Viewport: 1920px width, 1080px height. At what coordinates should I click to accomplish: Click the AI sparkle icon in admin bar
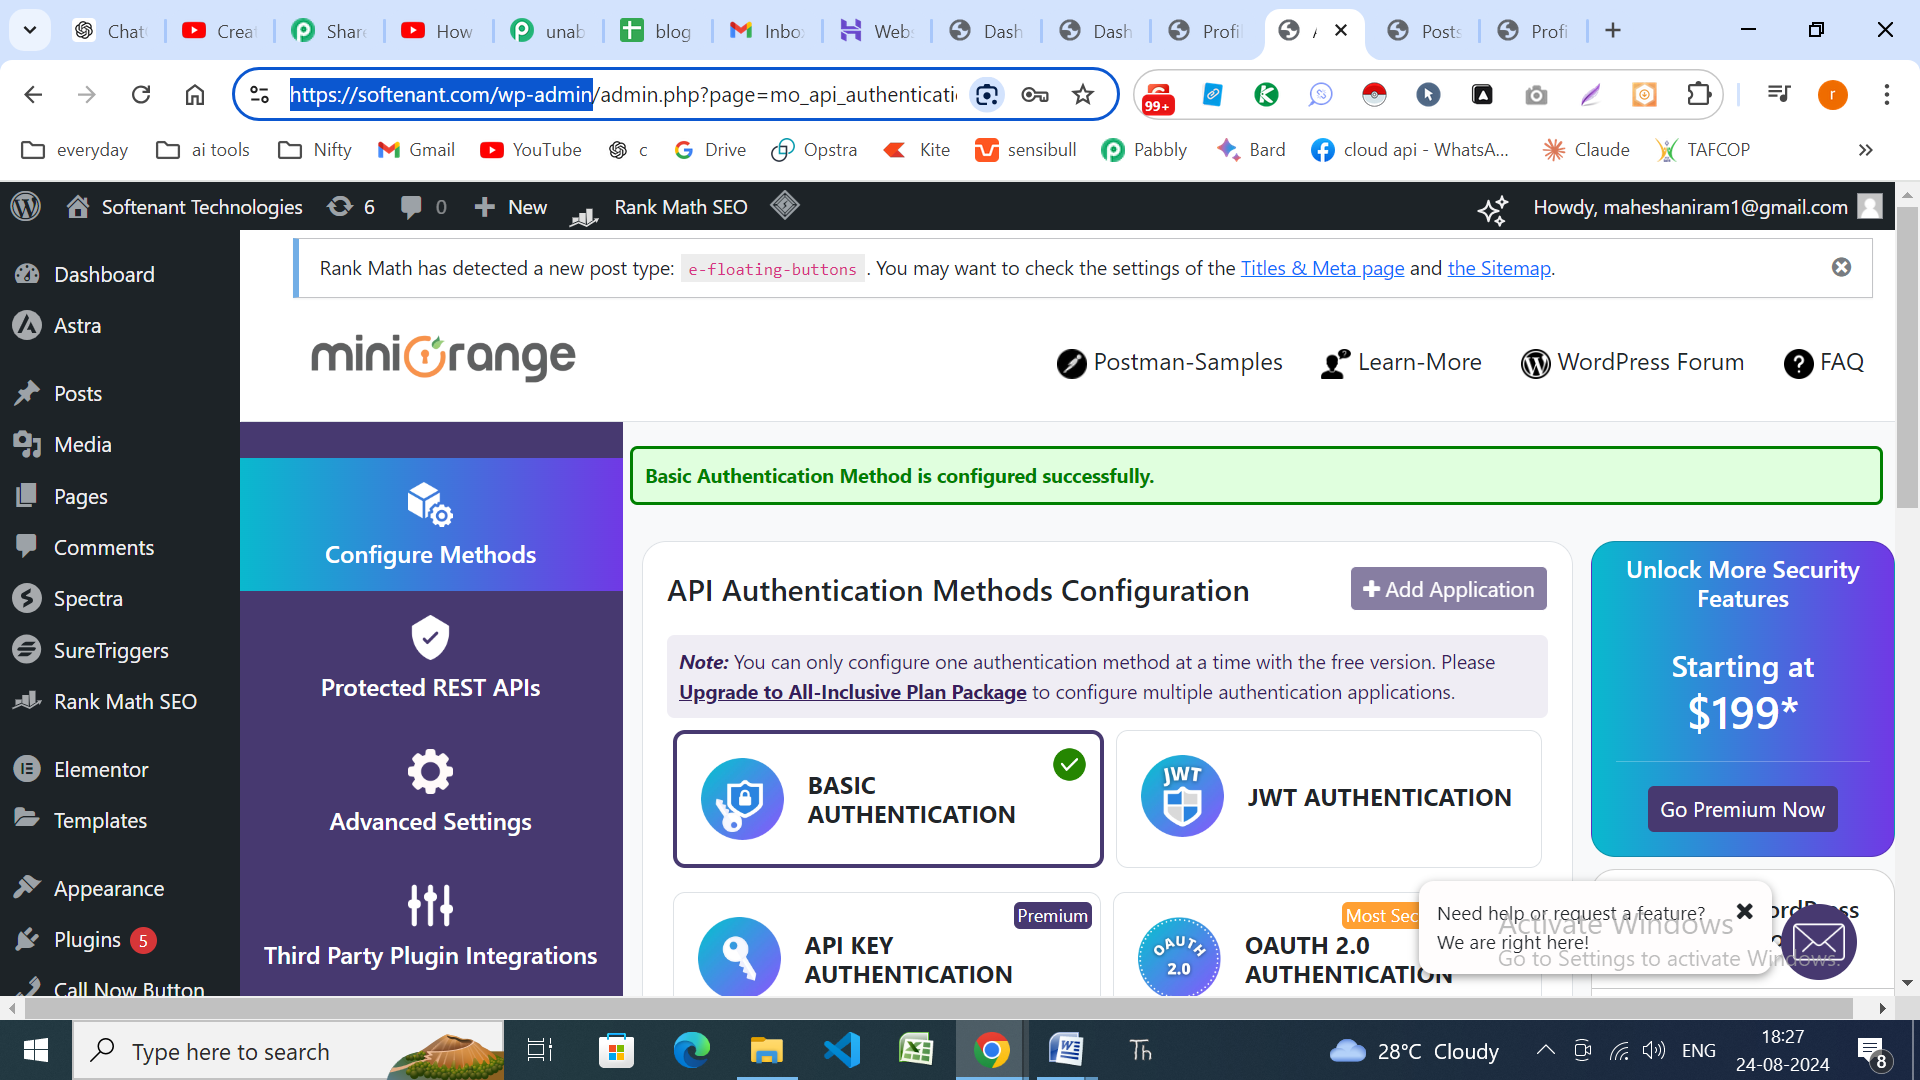coord(1493,208)
